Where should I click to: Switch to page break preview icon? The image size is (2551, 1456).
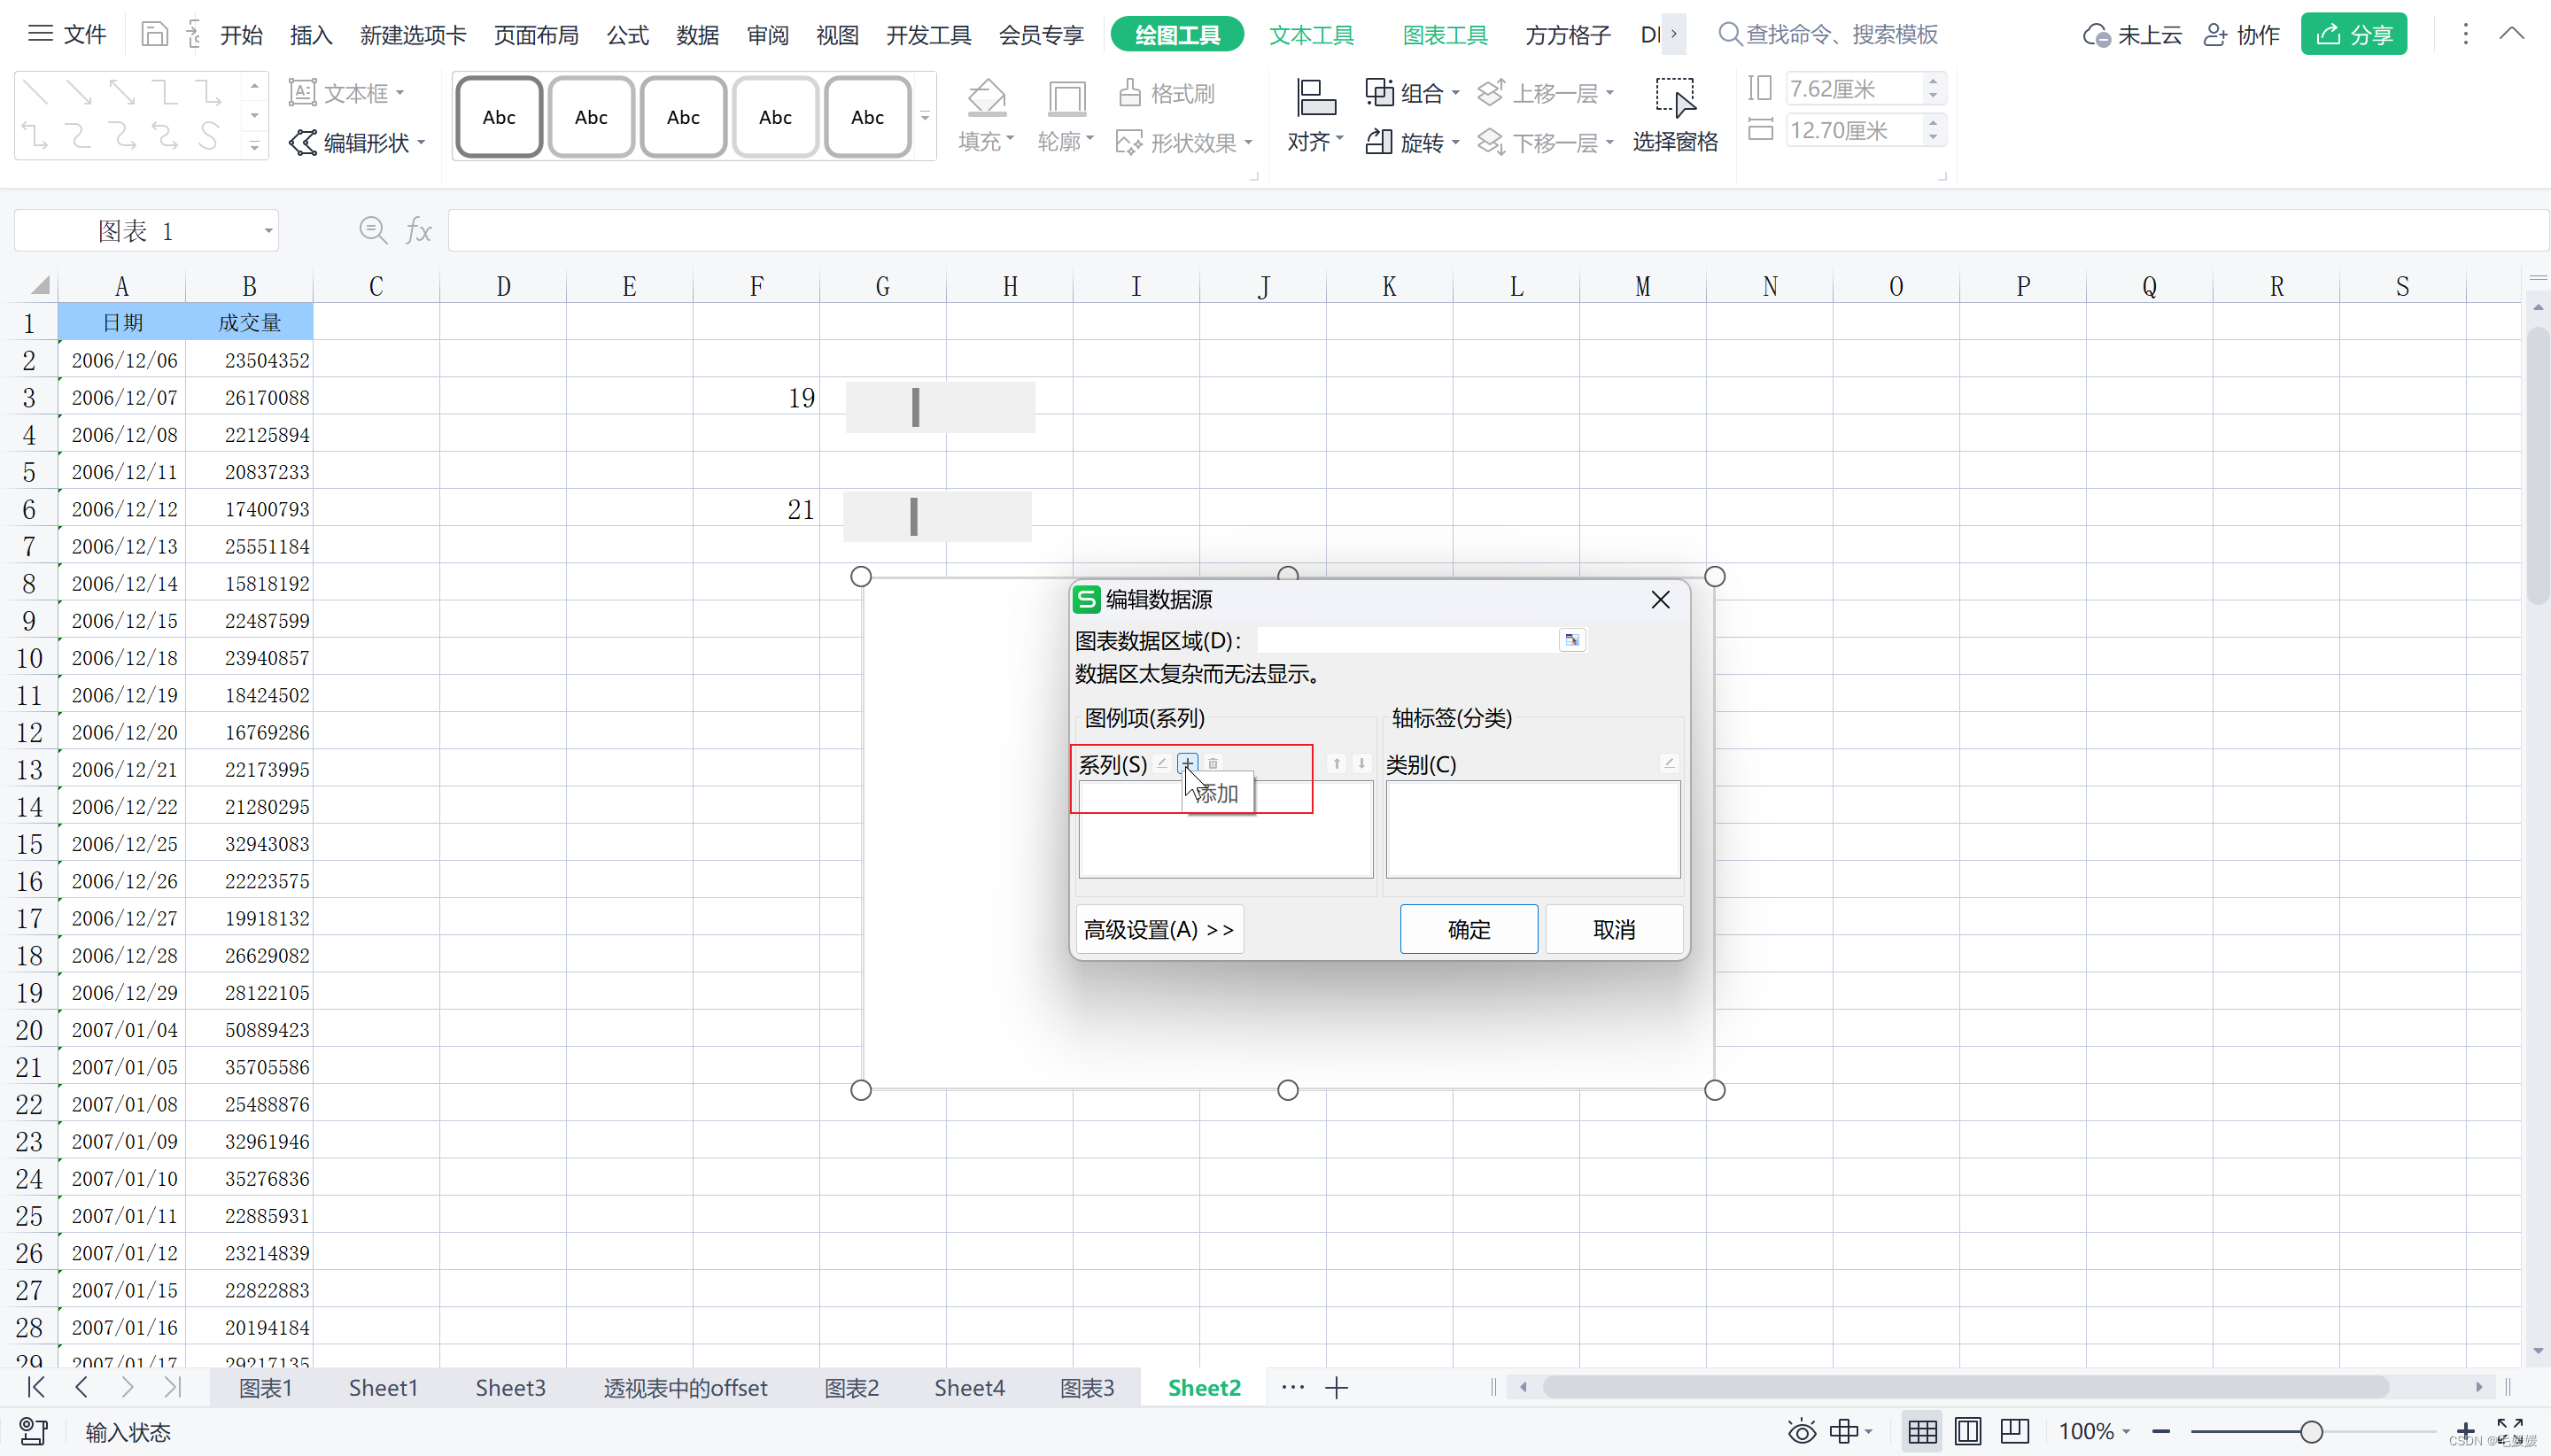(x=2014, y=1432)
